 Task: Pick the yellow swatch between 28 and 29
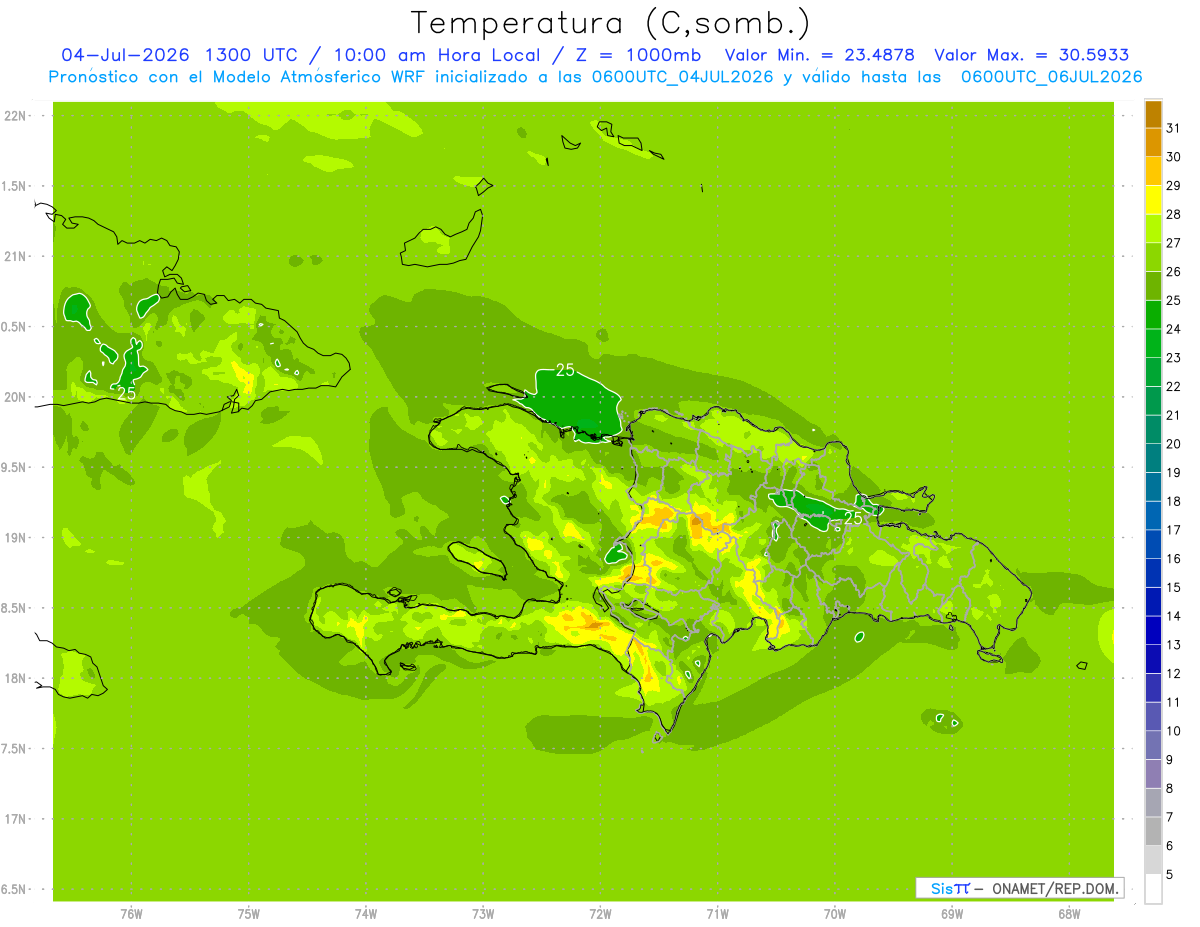1153,199
